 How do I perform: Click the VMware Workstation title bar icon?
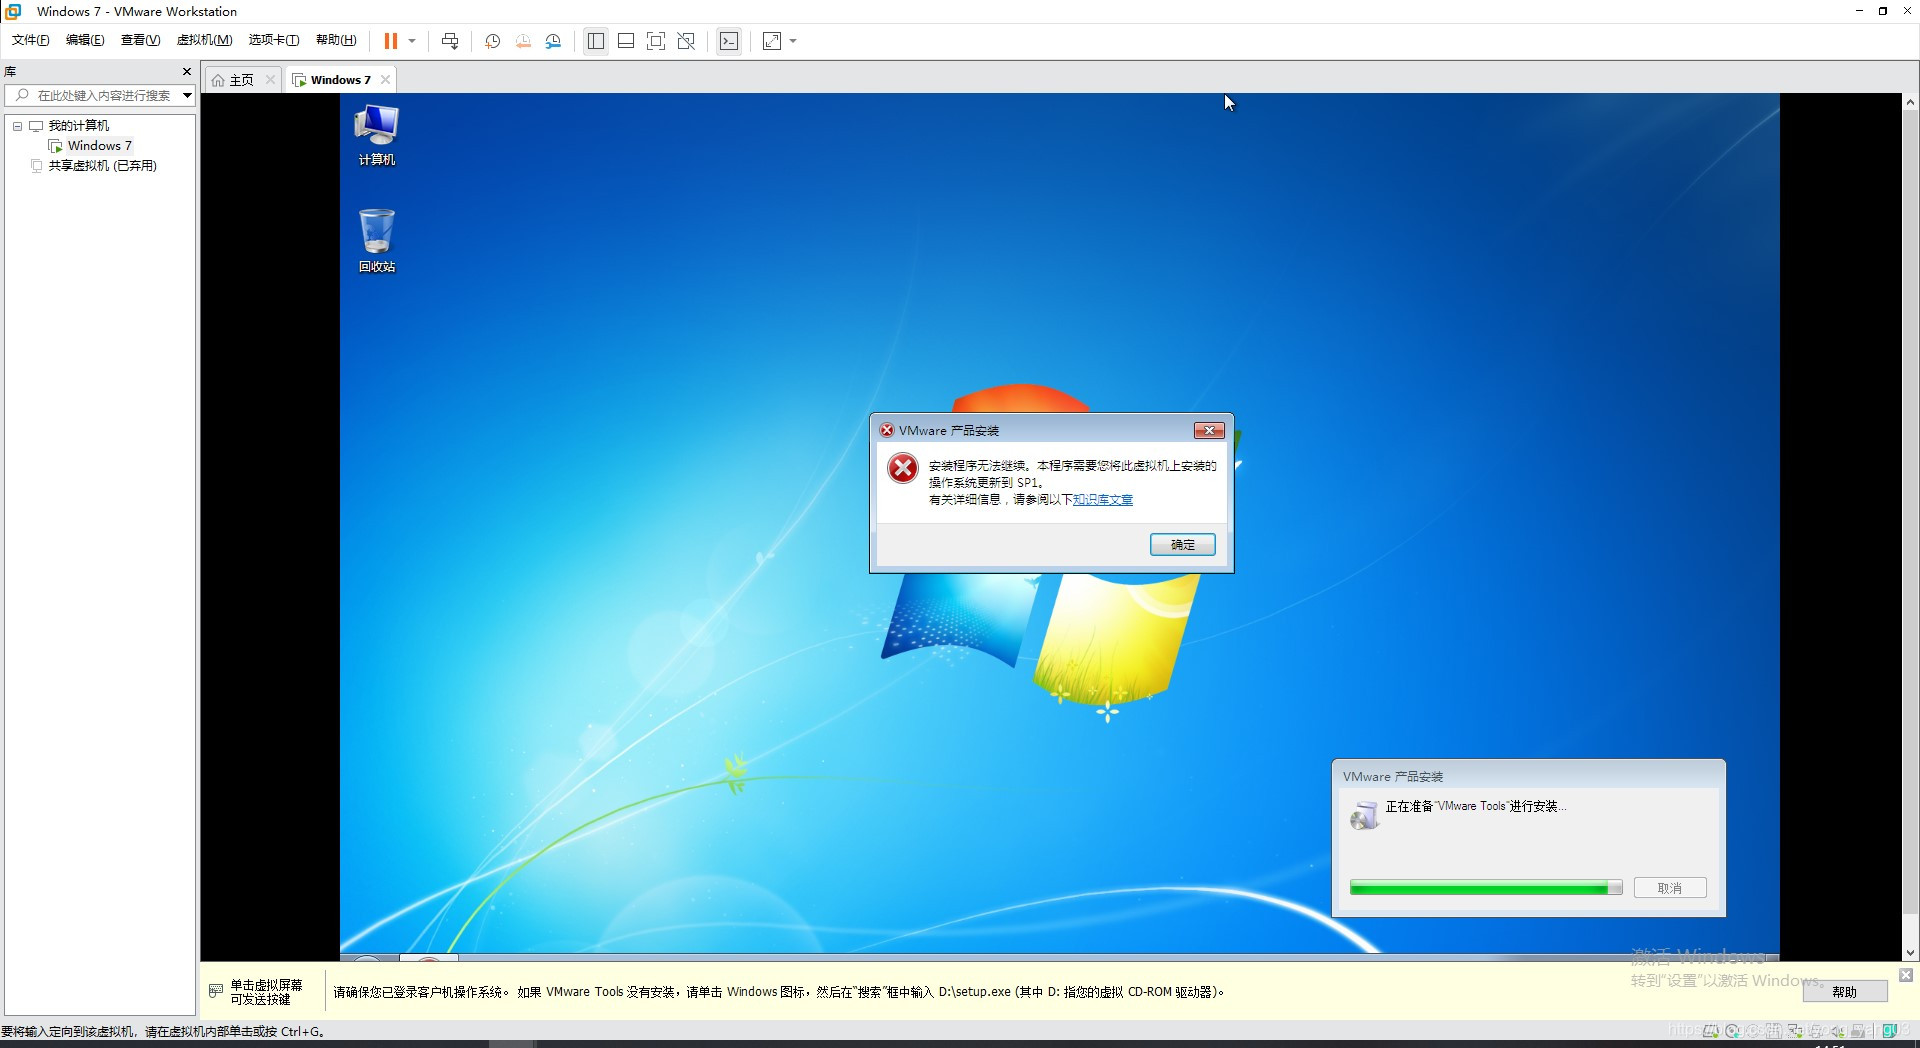[x=13, y=11]
